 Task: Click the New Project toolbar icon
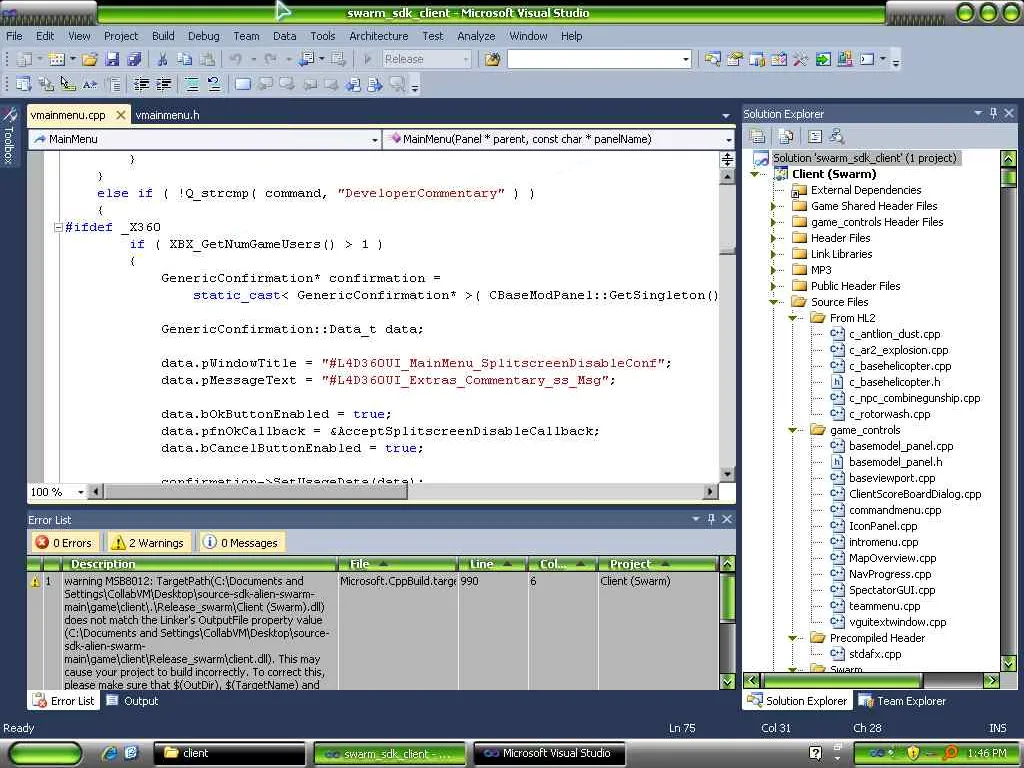click(24, 59)
